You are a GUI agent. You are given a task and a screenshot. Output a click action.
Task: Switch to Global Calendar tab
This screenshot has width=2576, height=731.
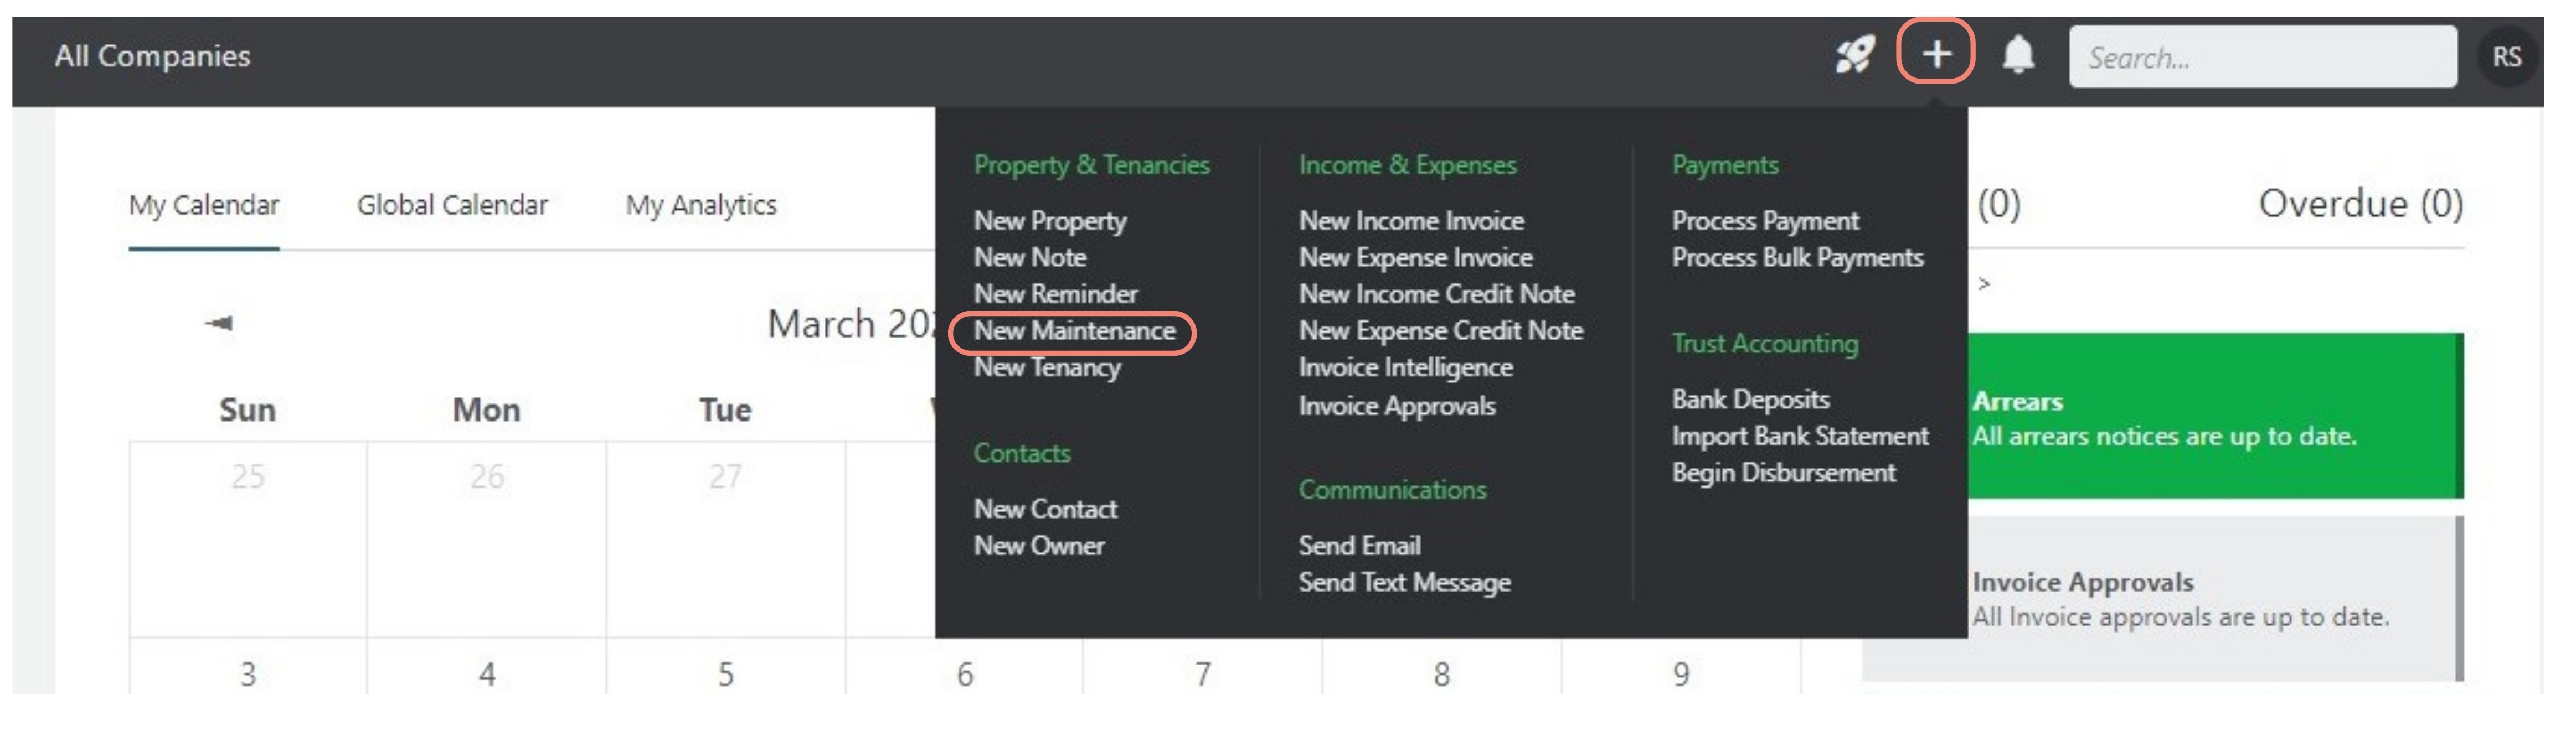452,205
